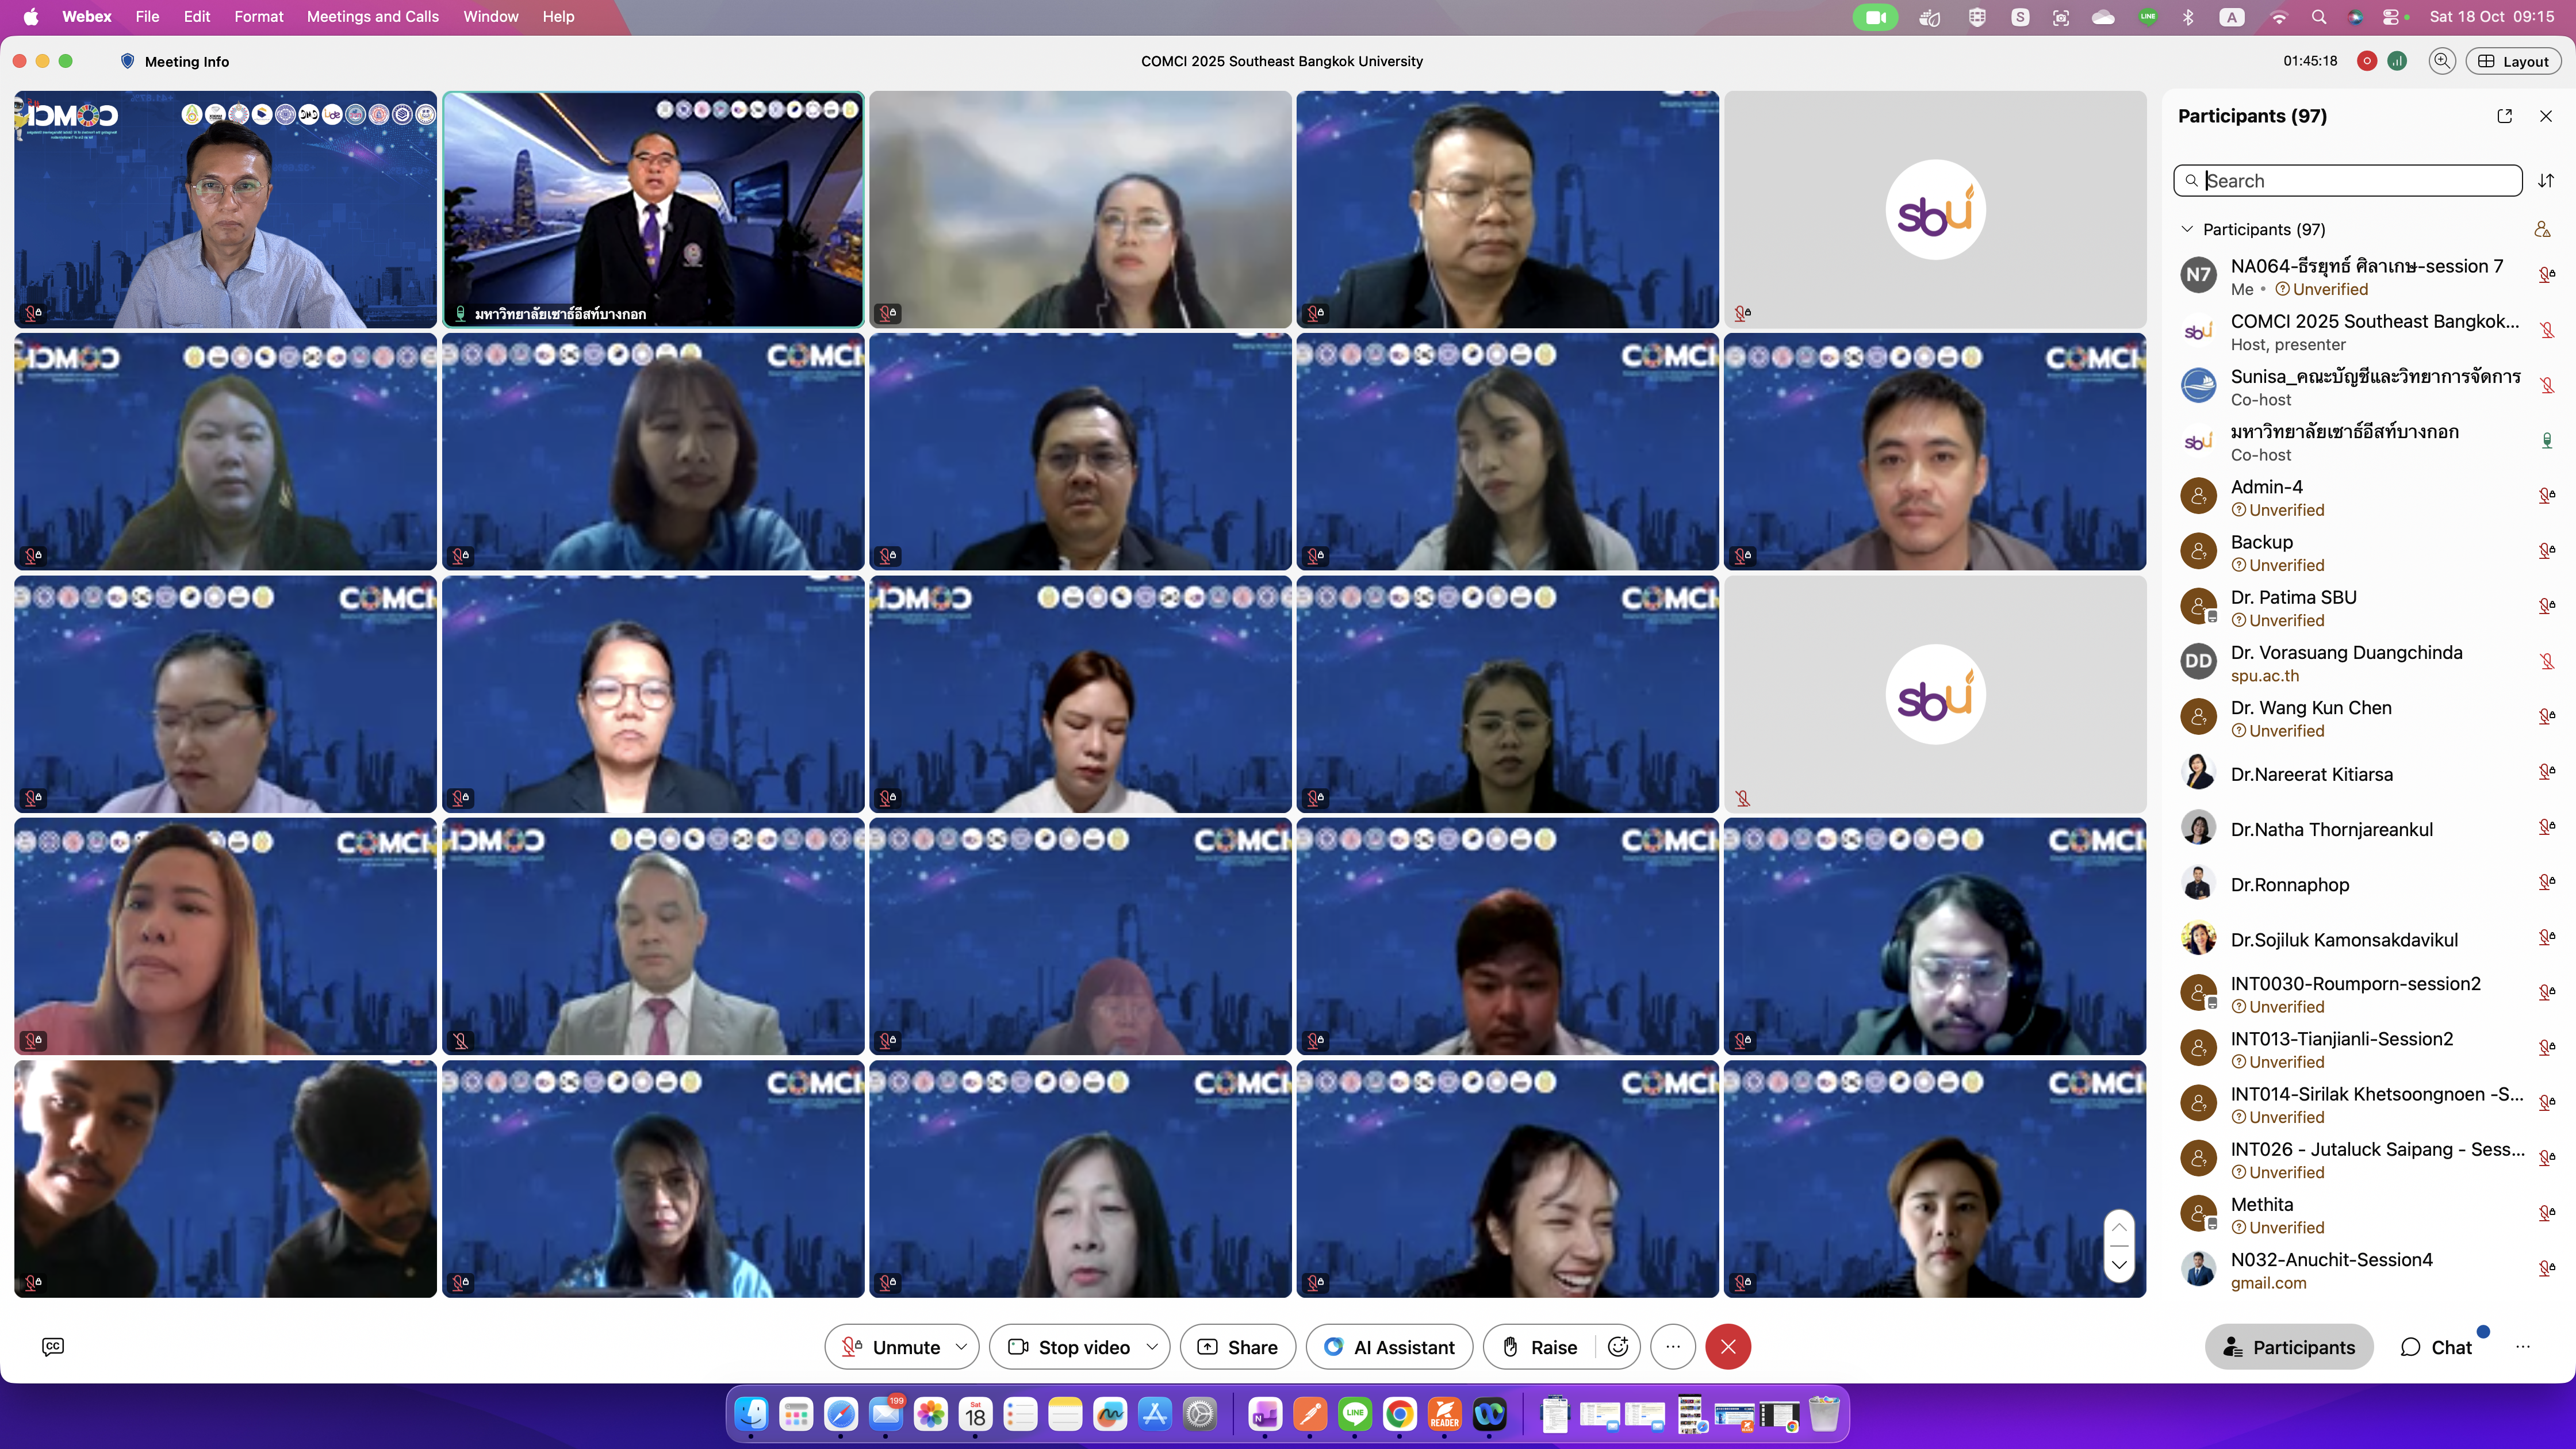This screenshot has height=1449, width=2576.
Task: Click the closed captions icon
Action: coord(53,1346)
